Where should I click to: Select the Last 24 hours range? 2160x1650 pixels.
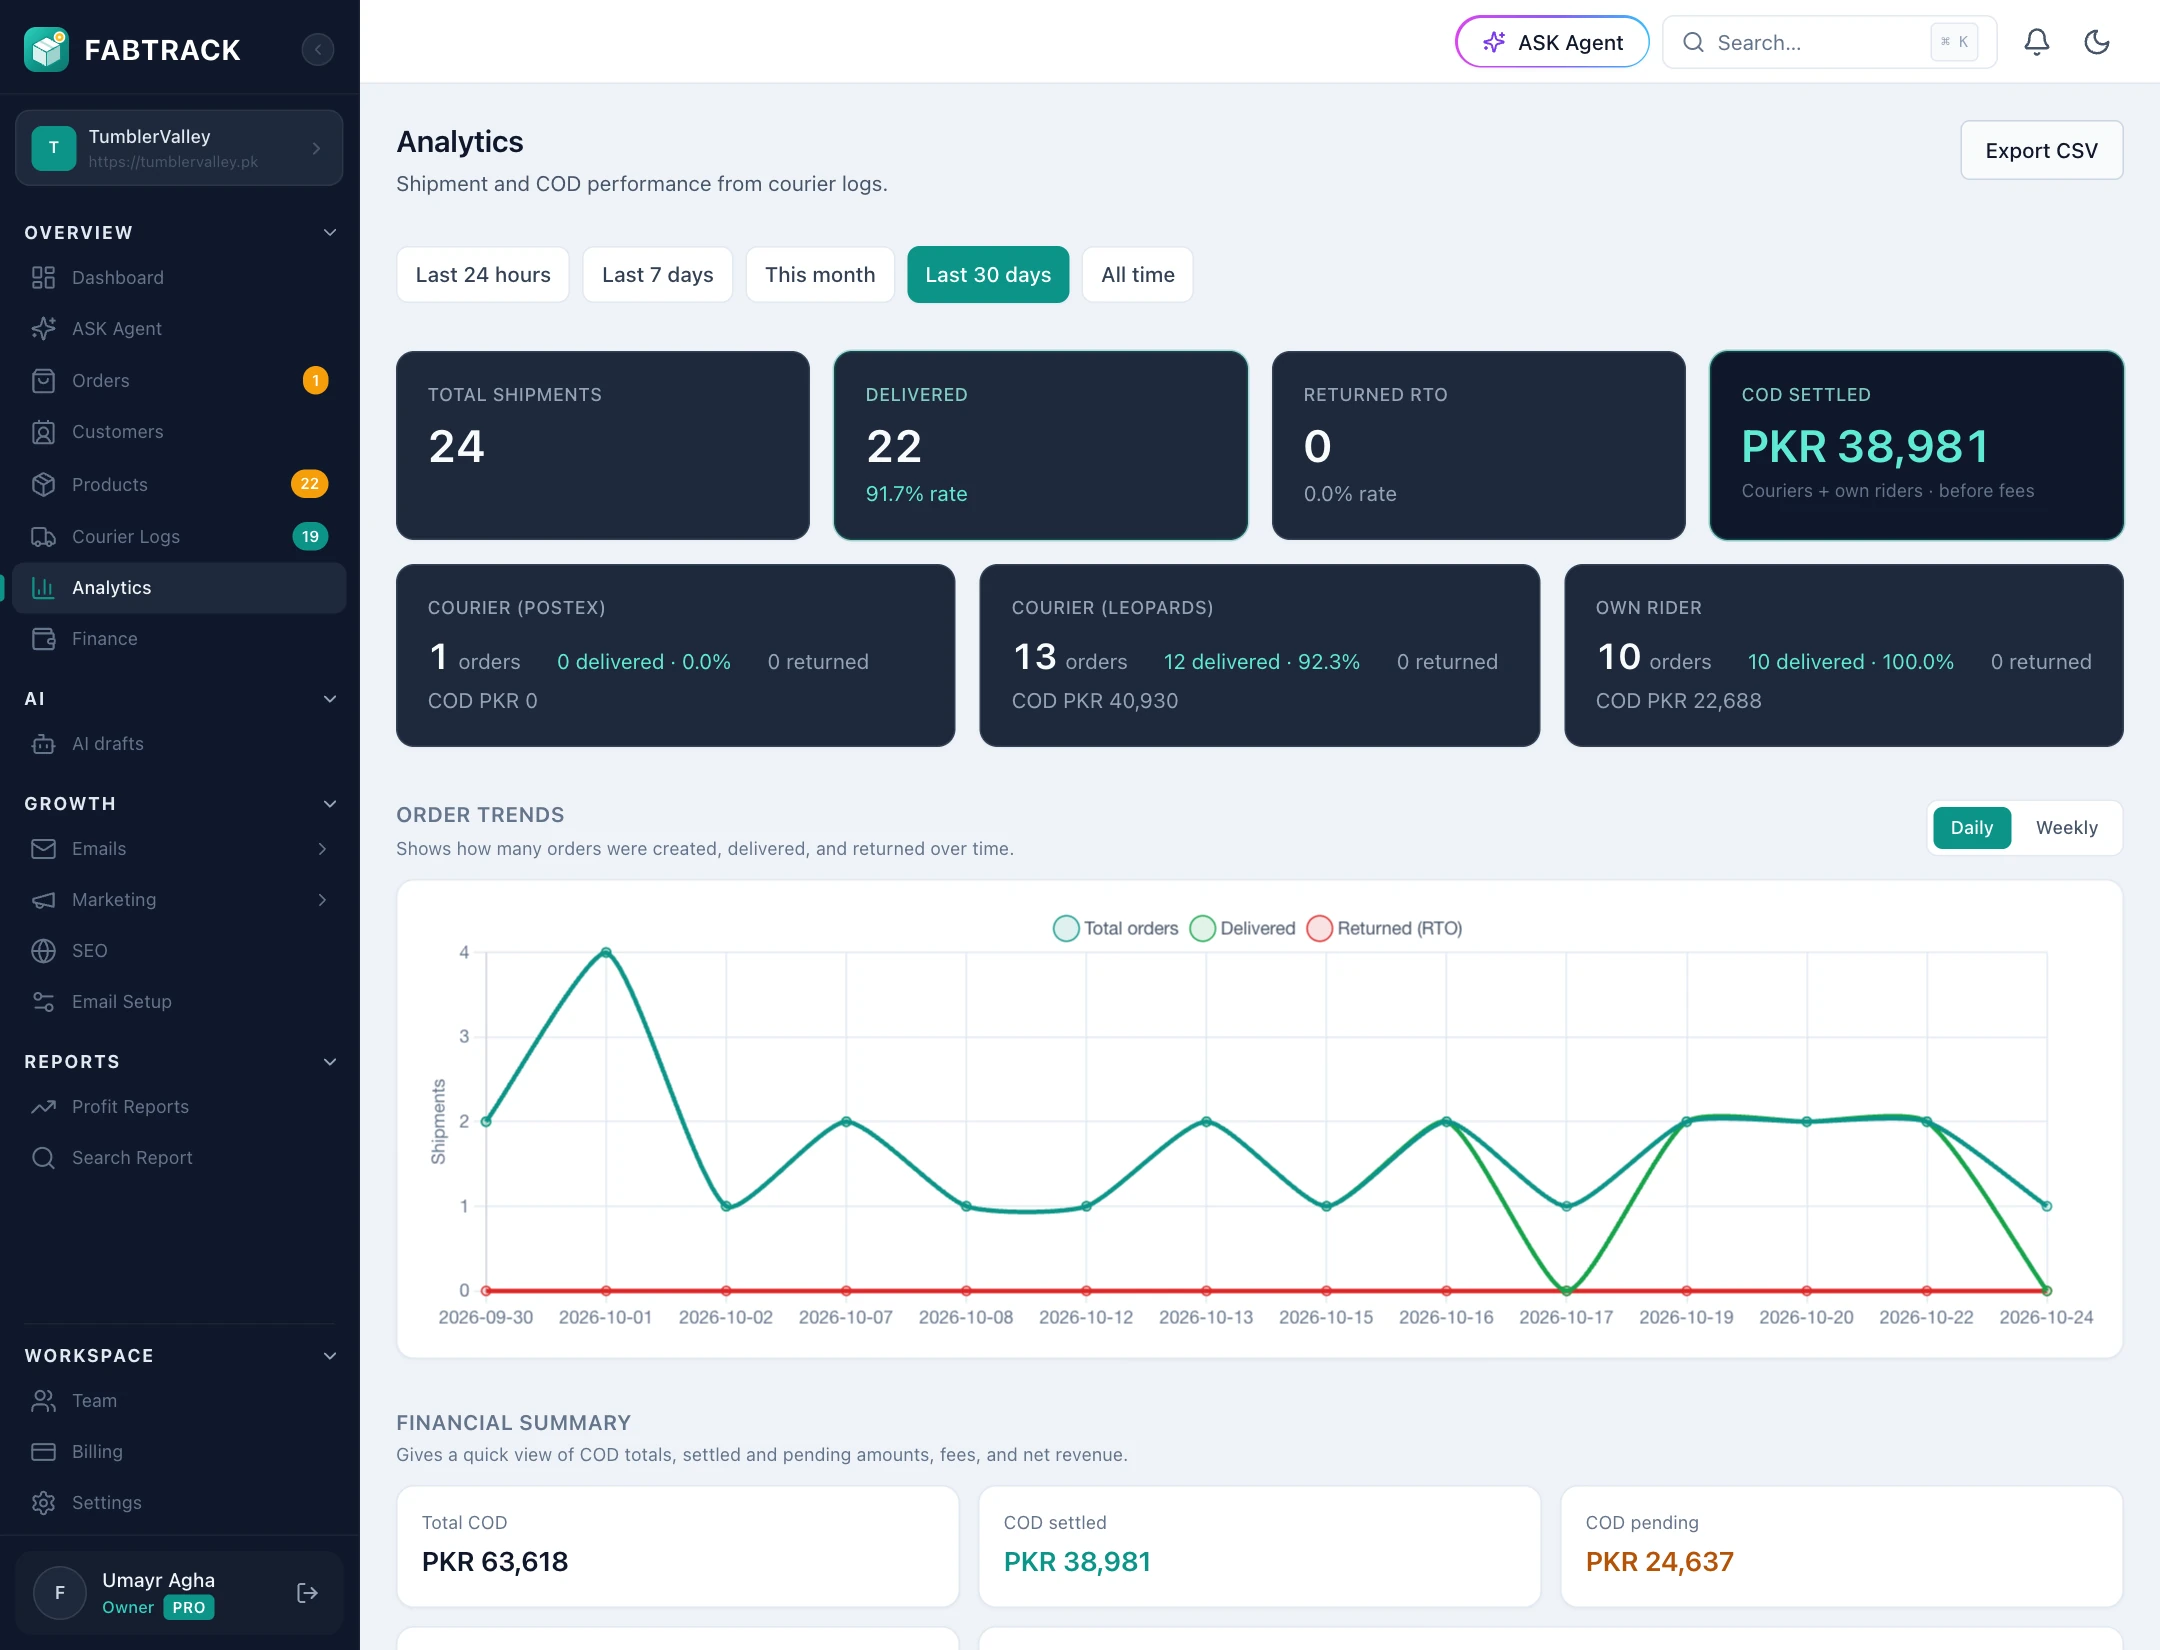pyautogui.click(x=483, y=274)
